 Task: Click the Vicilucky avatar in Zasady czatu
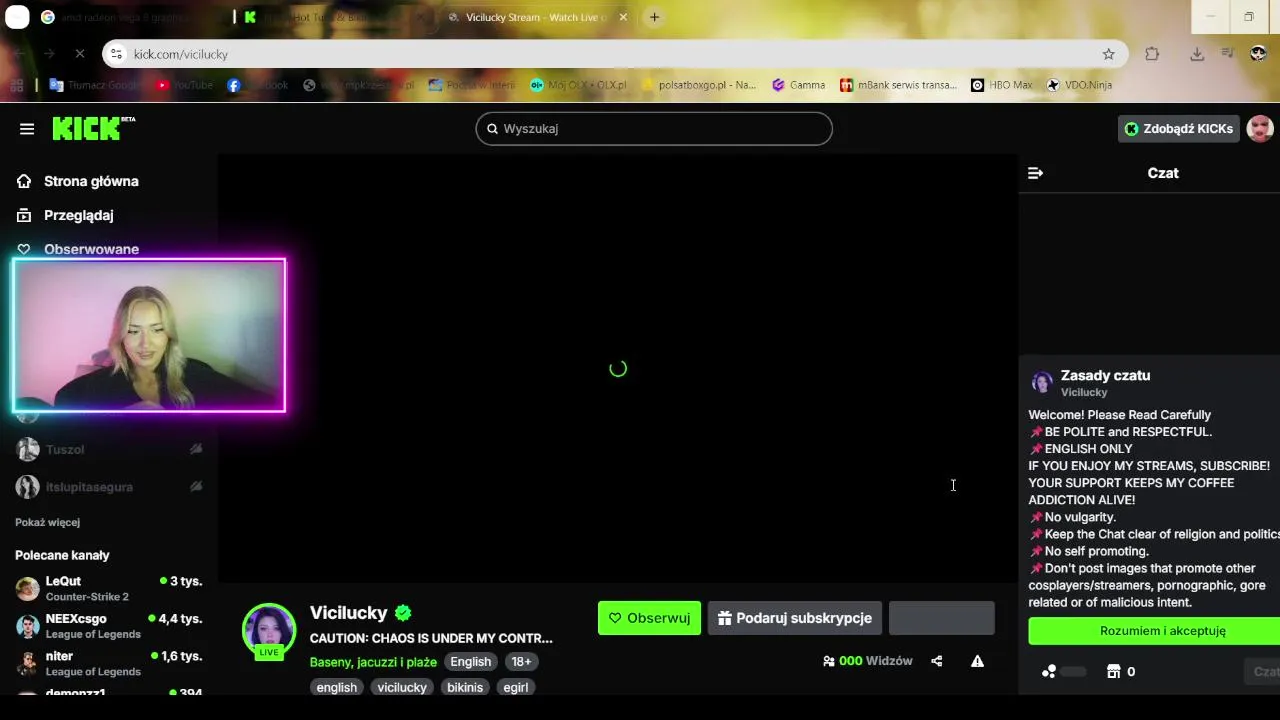click(x=1042, y=382)
